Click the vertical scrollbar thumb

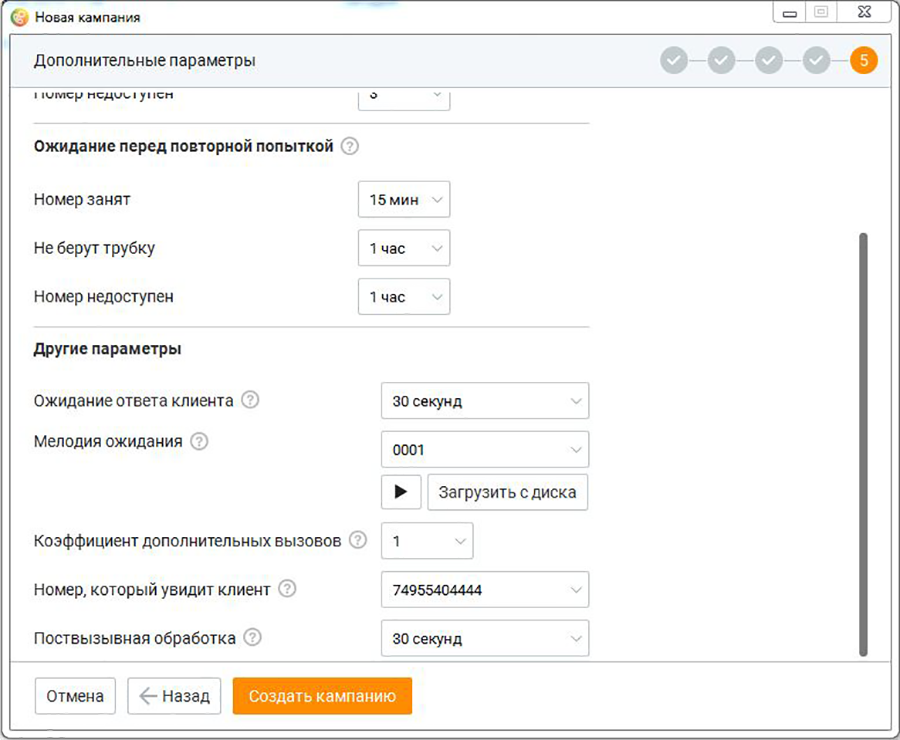tap(863, 445)
